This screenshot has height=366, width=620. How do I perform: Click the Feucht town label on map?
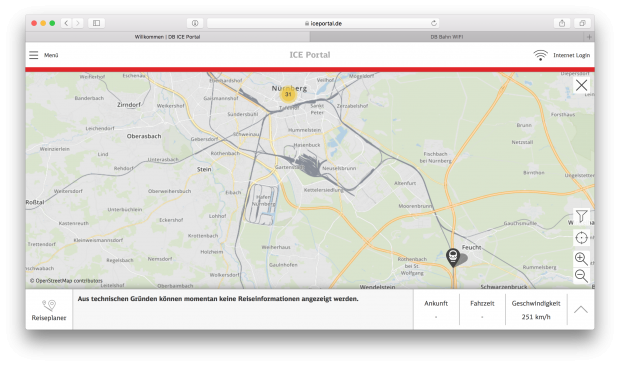pyautogui.click(x=471, y=247)
